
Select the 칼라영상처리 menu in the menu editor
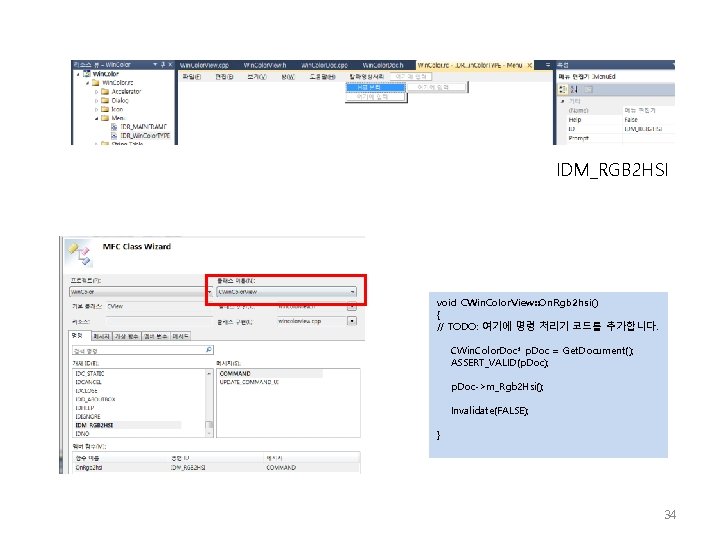click(366, 77)
